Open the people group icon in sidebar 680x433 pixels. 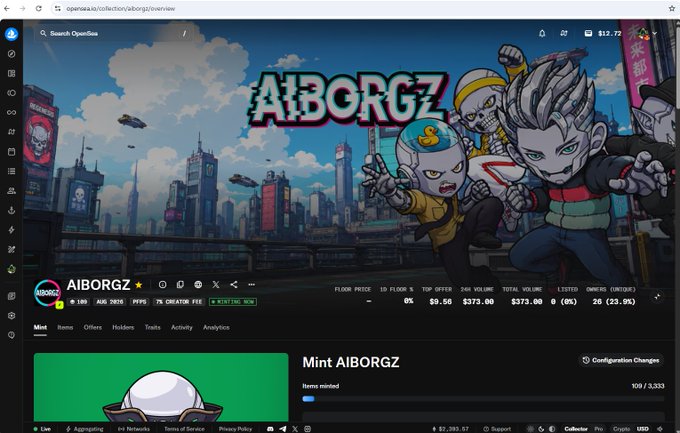pyautogui.click(x=12, y=191)
